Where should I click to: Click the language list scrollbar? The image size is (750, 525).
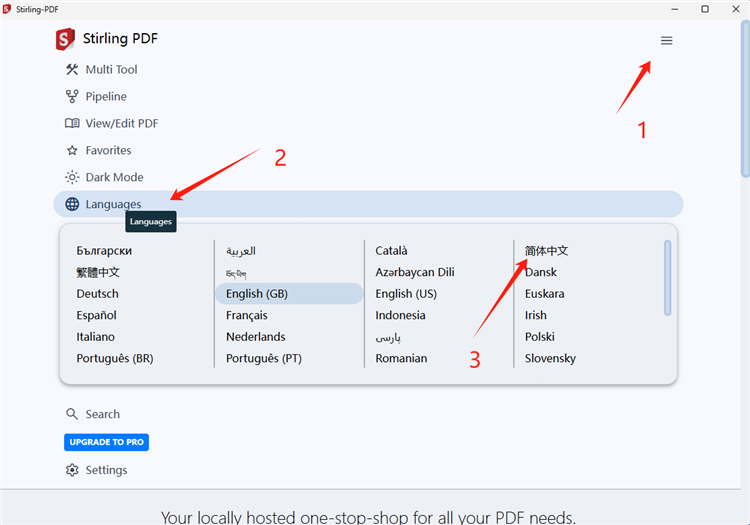pos(667,278)
